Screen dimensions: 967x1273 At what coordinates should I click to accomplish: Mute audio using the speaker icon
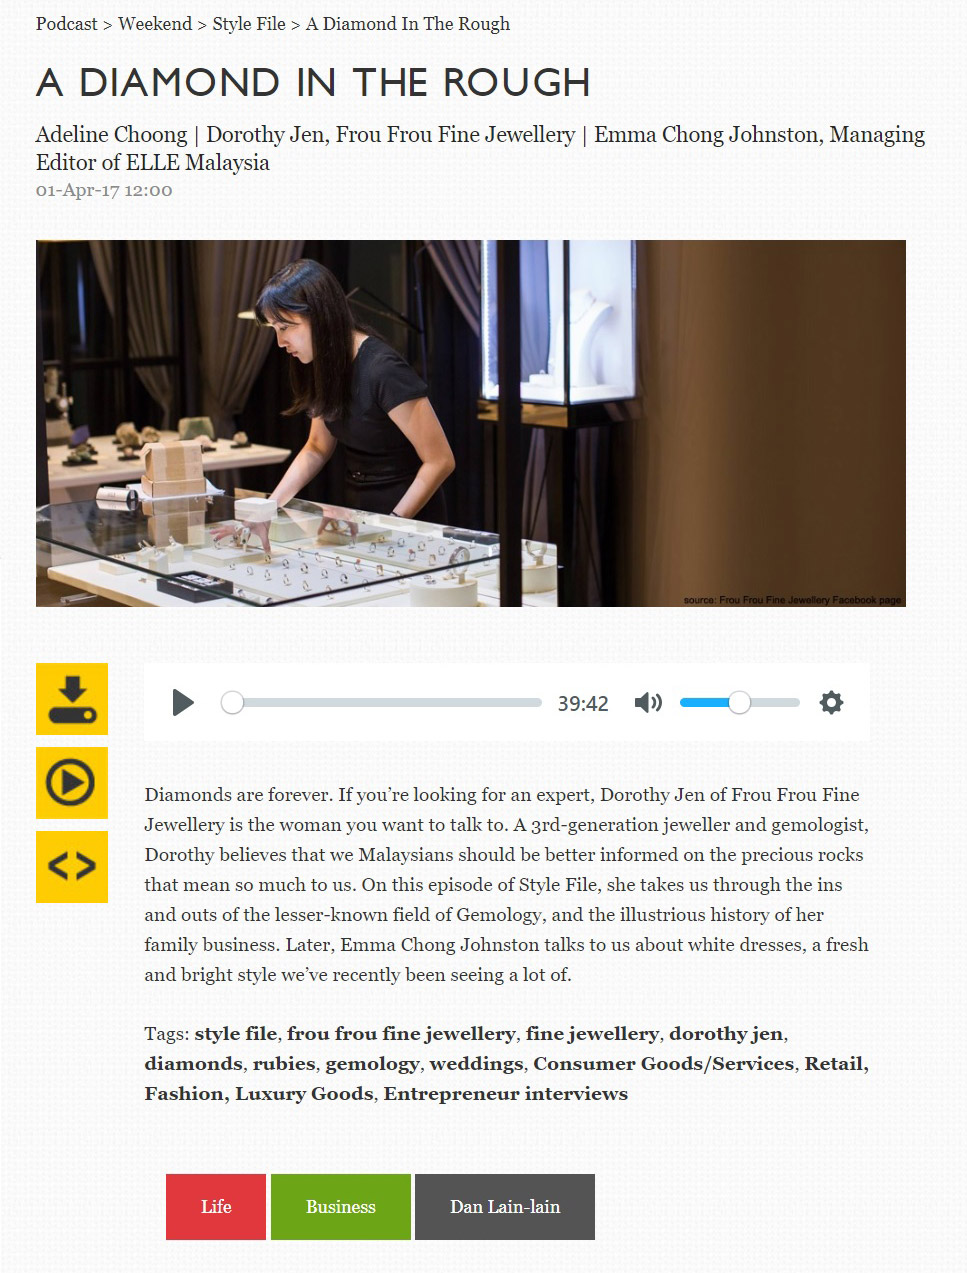click(648, 703)
